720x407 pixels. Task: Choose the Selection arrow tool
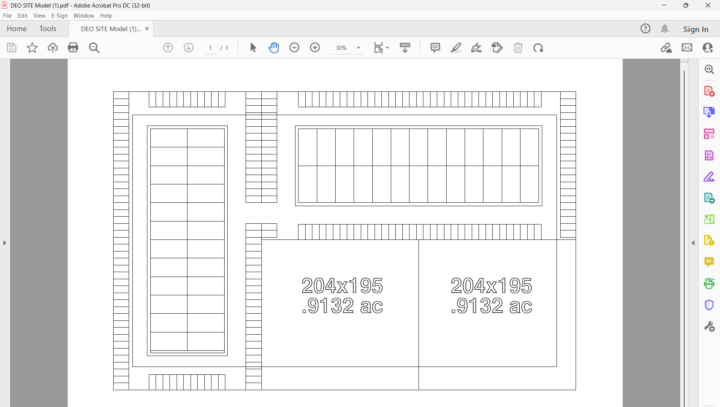coord(253,48)
